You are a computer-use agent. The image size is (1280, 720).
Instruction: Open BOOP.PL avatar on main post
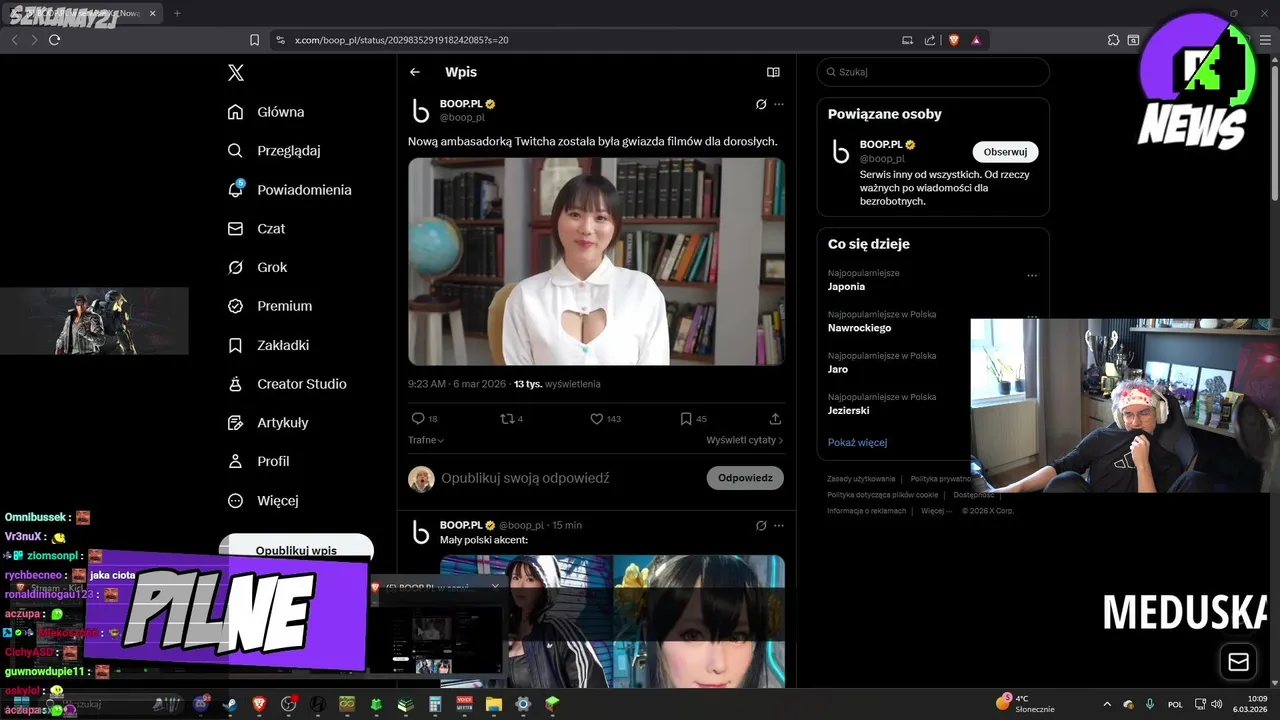[x=421, y=110]
